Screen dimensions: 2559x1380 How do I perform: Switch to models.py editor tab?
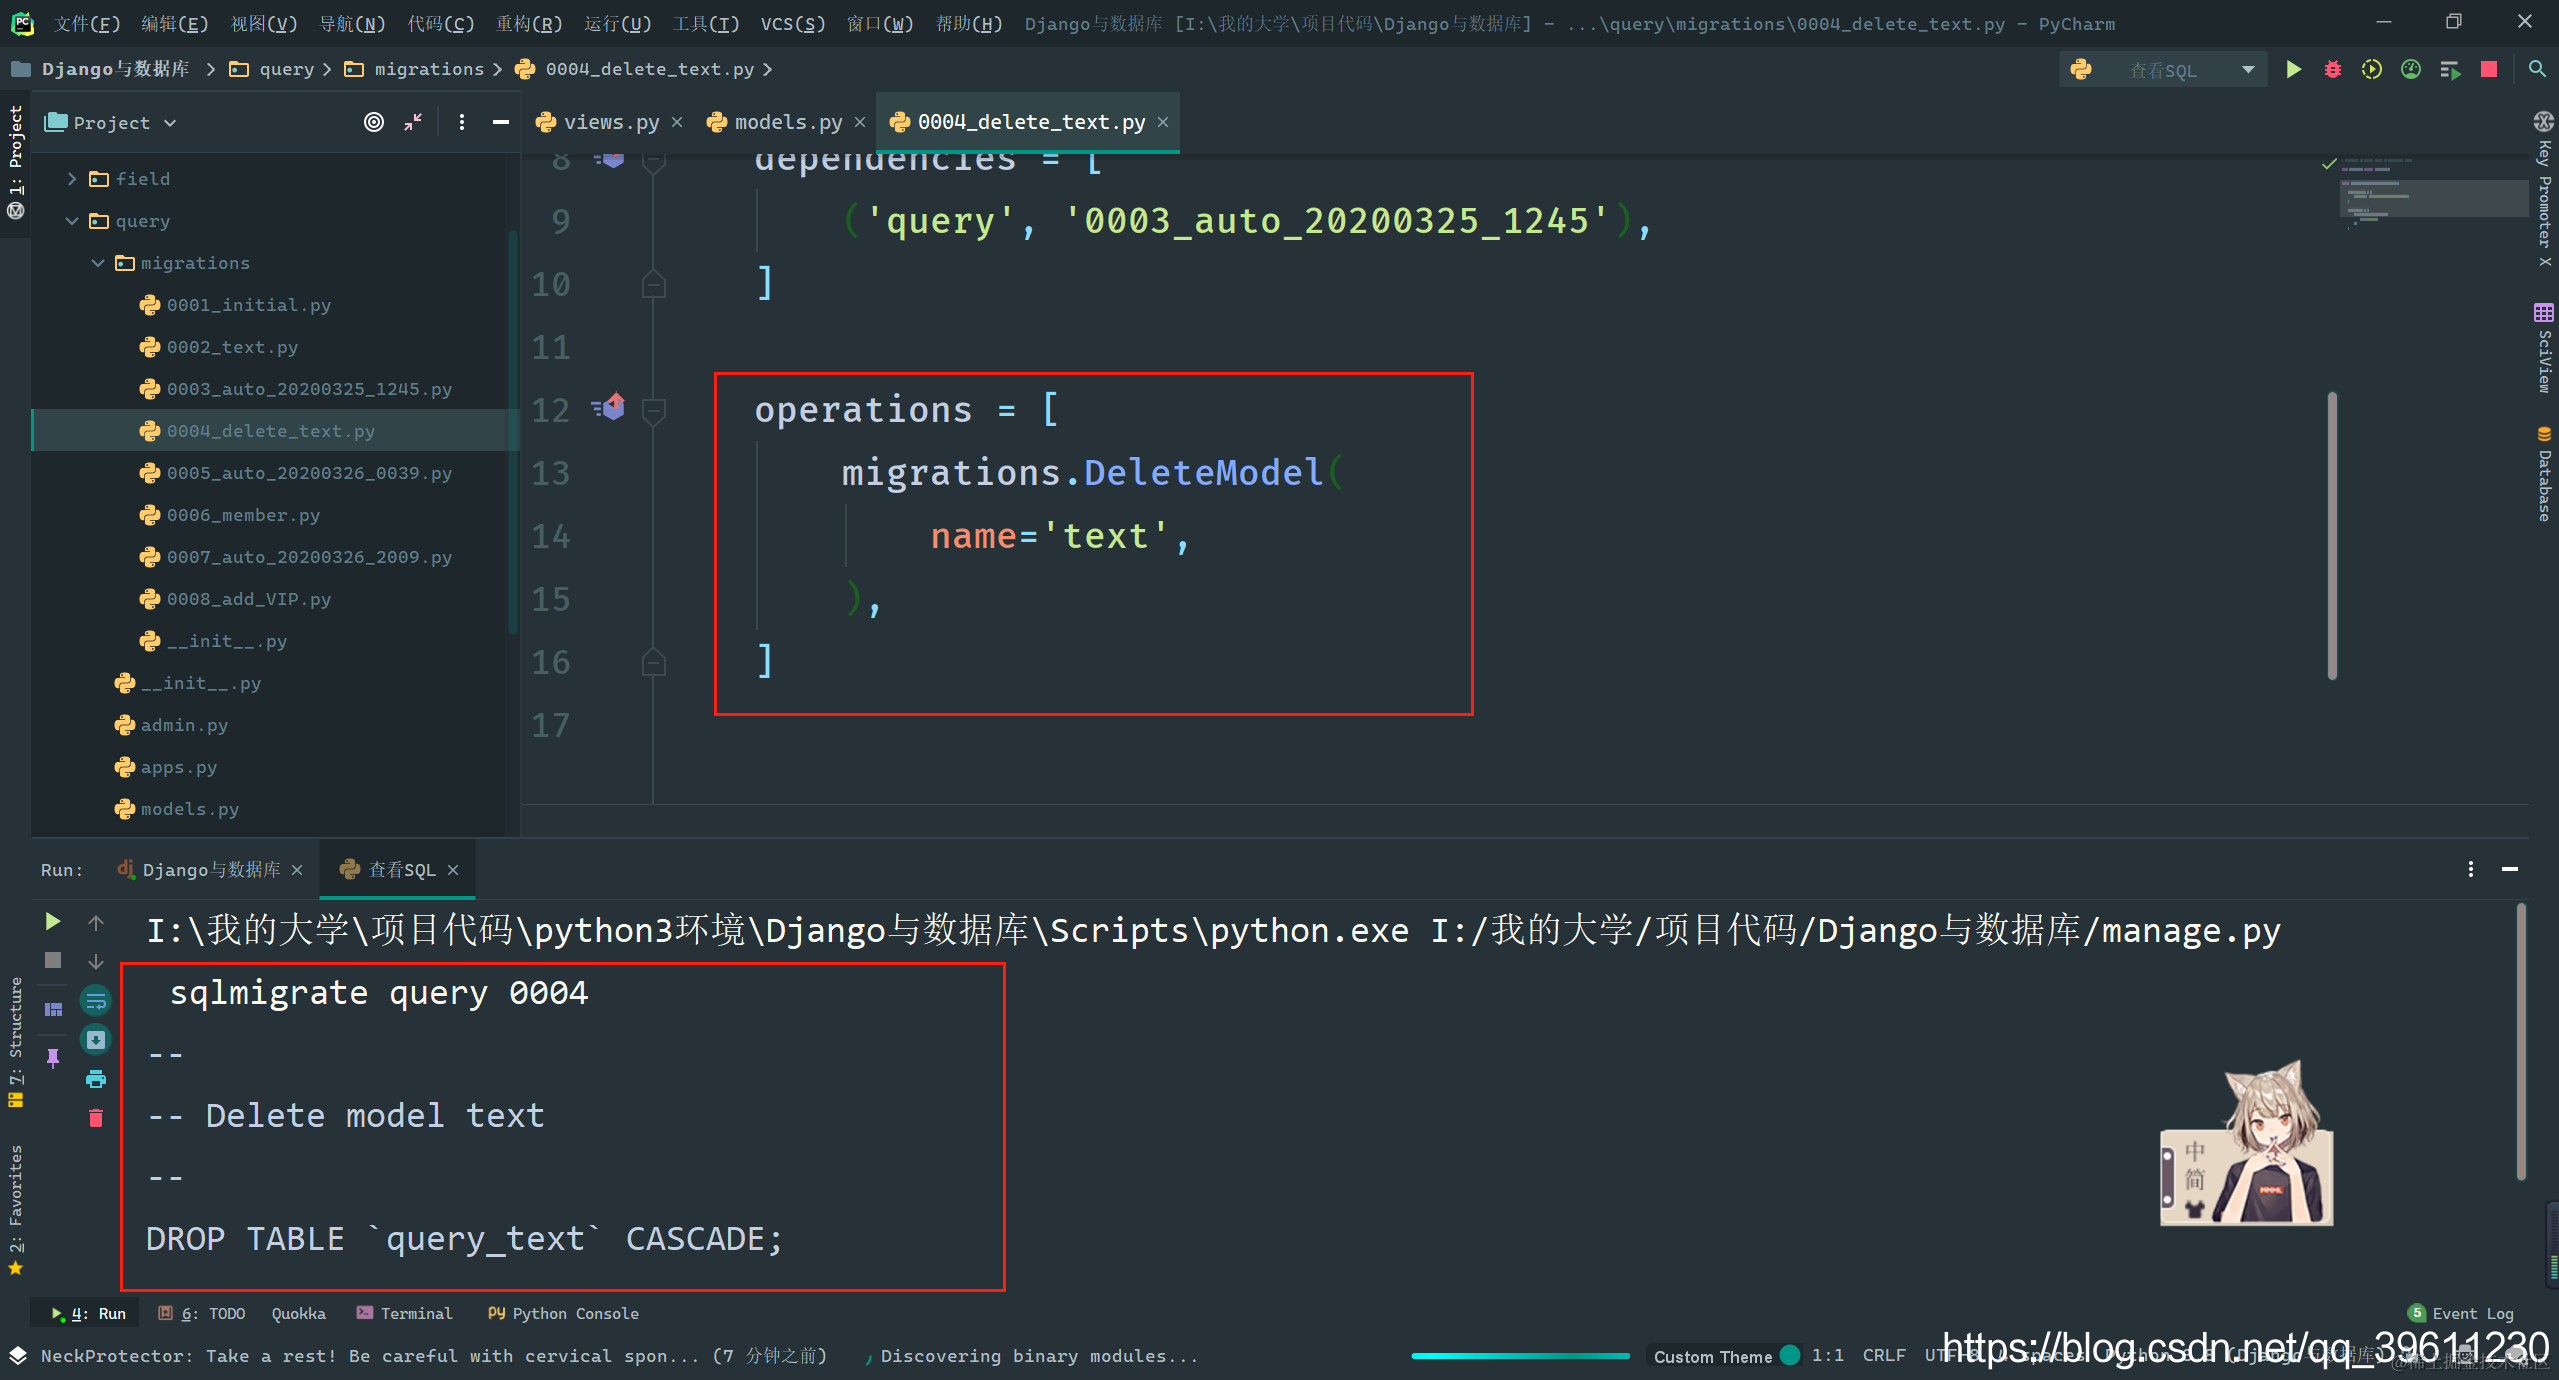pyautogui.click(x=788, y=122)
